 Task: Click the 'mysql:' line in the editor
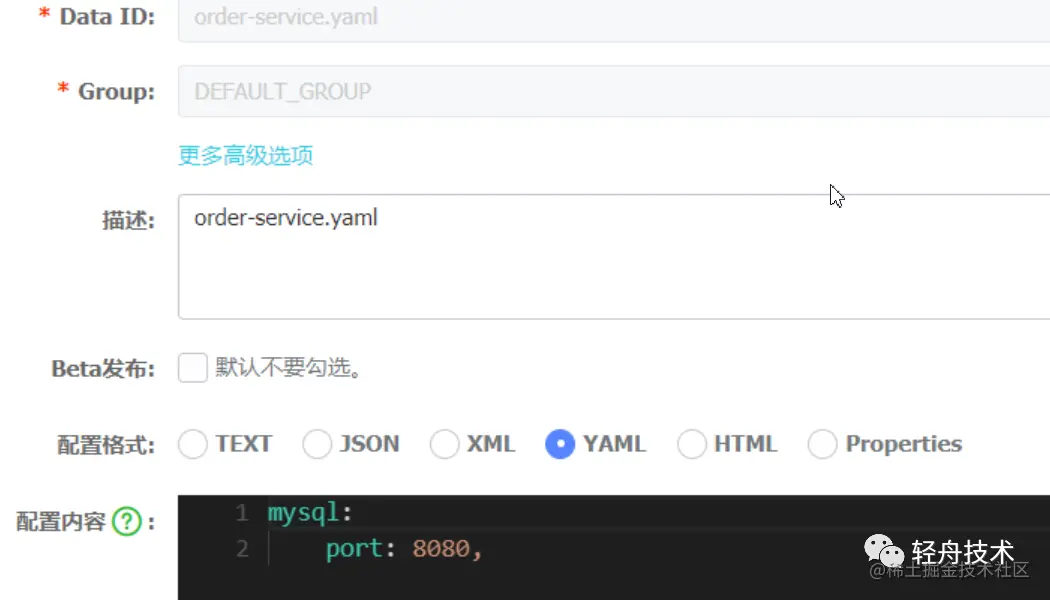[310, 513]
